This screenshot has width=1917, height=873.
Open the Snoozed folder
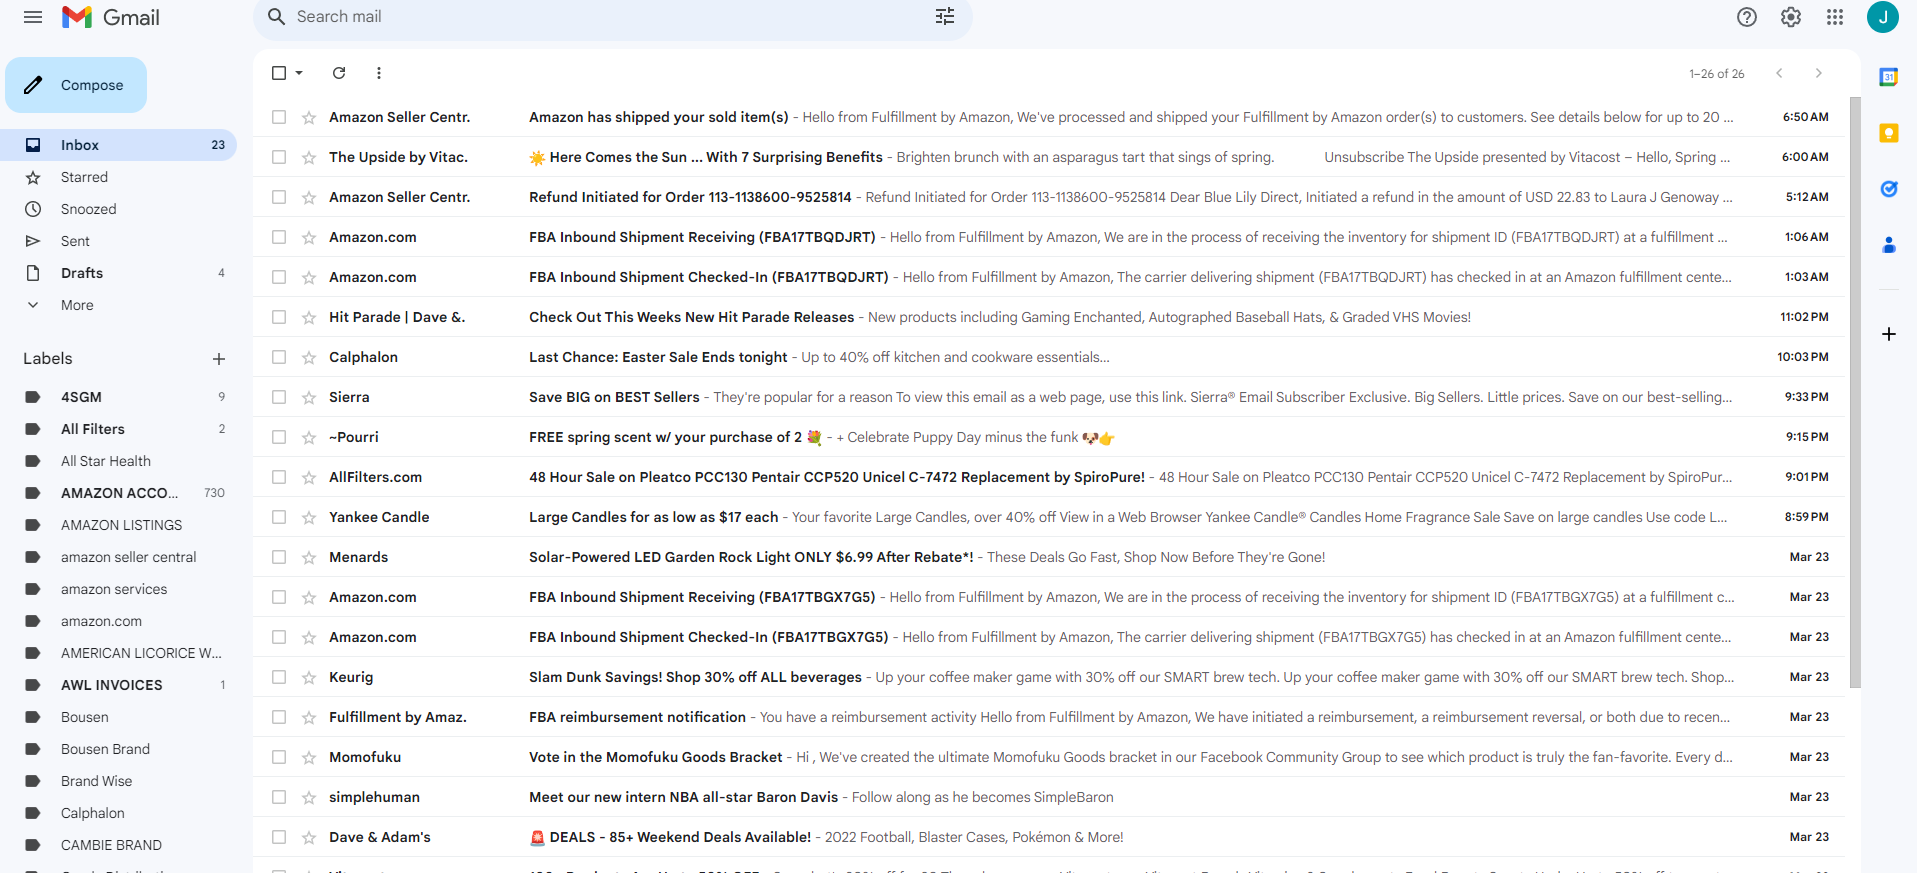118,209
